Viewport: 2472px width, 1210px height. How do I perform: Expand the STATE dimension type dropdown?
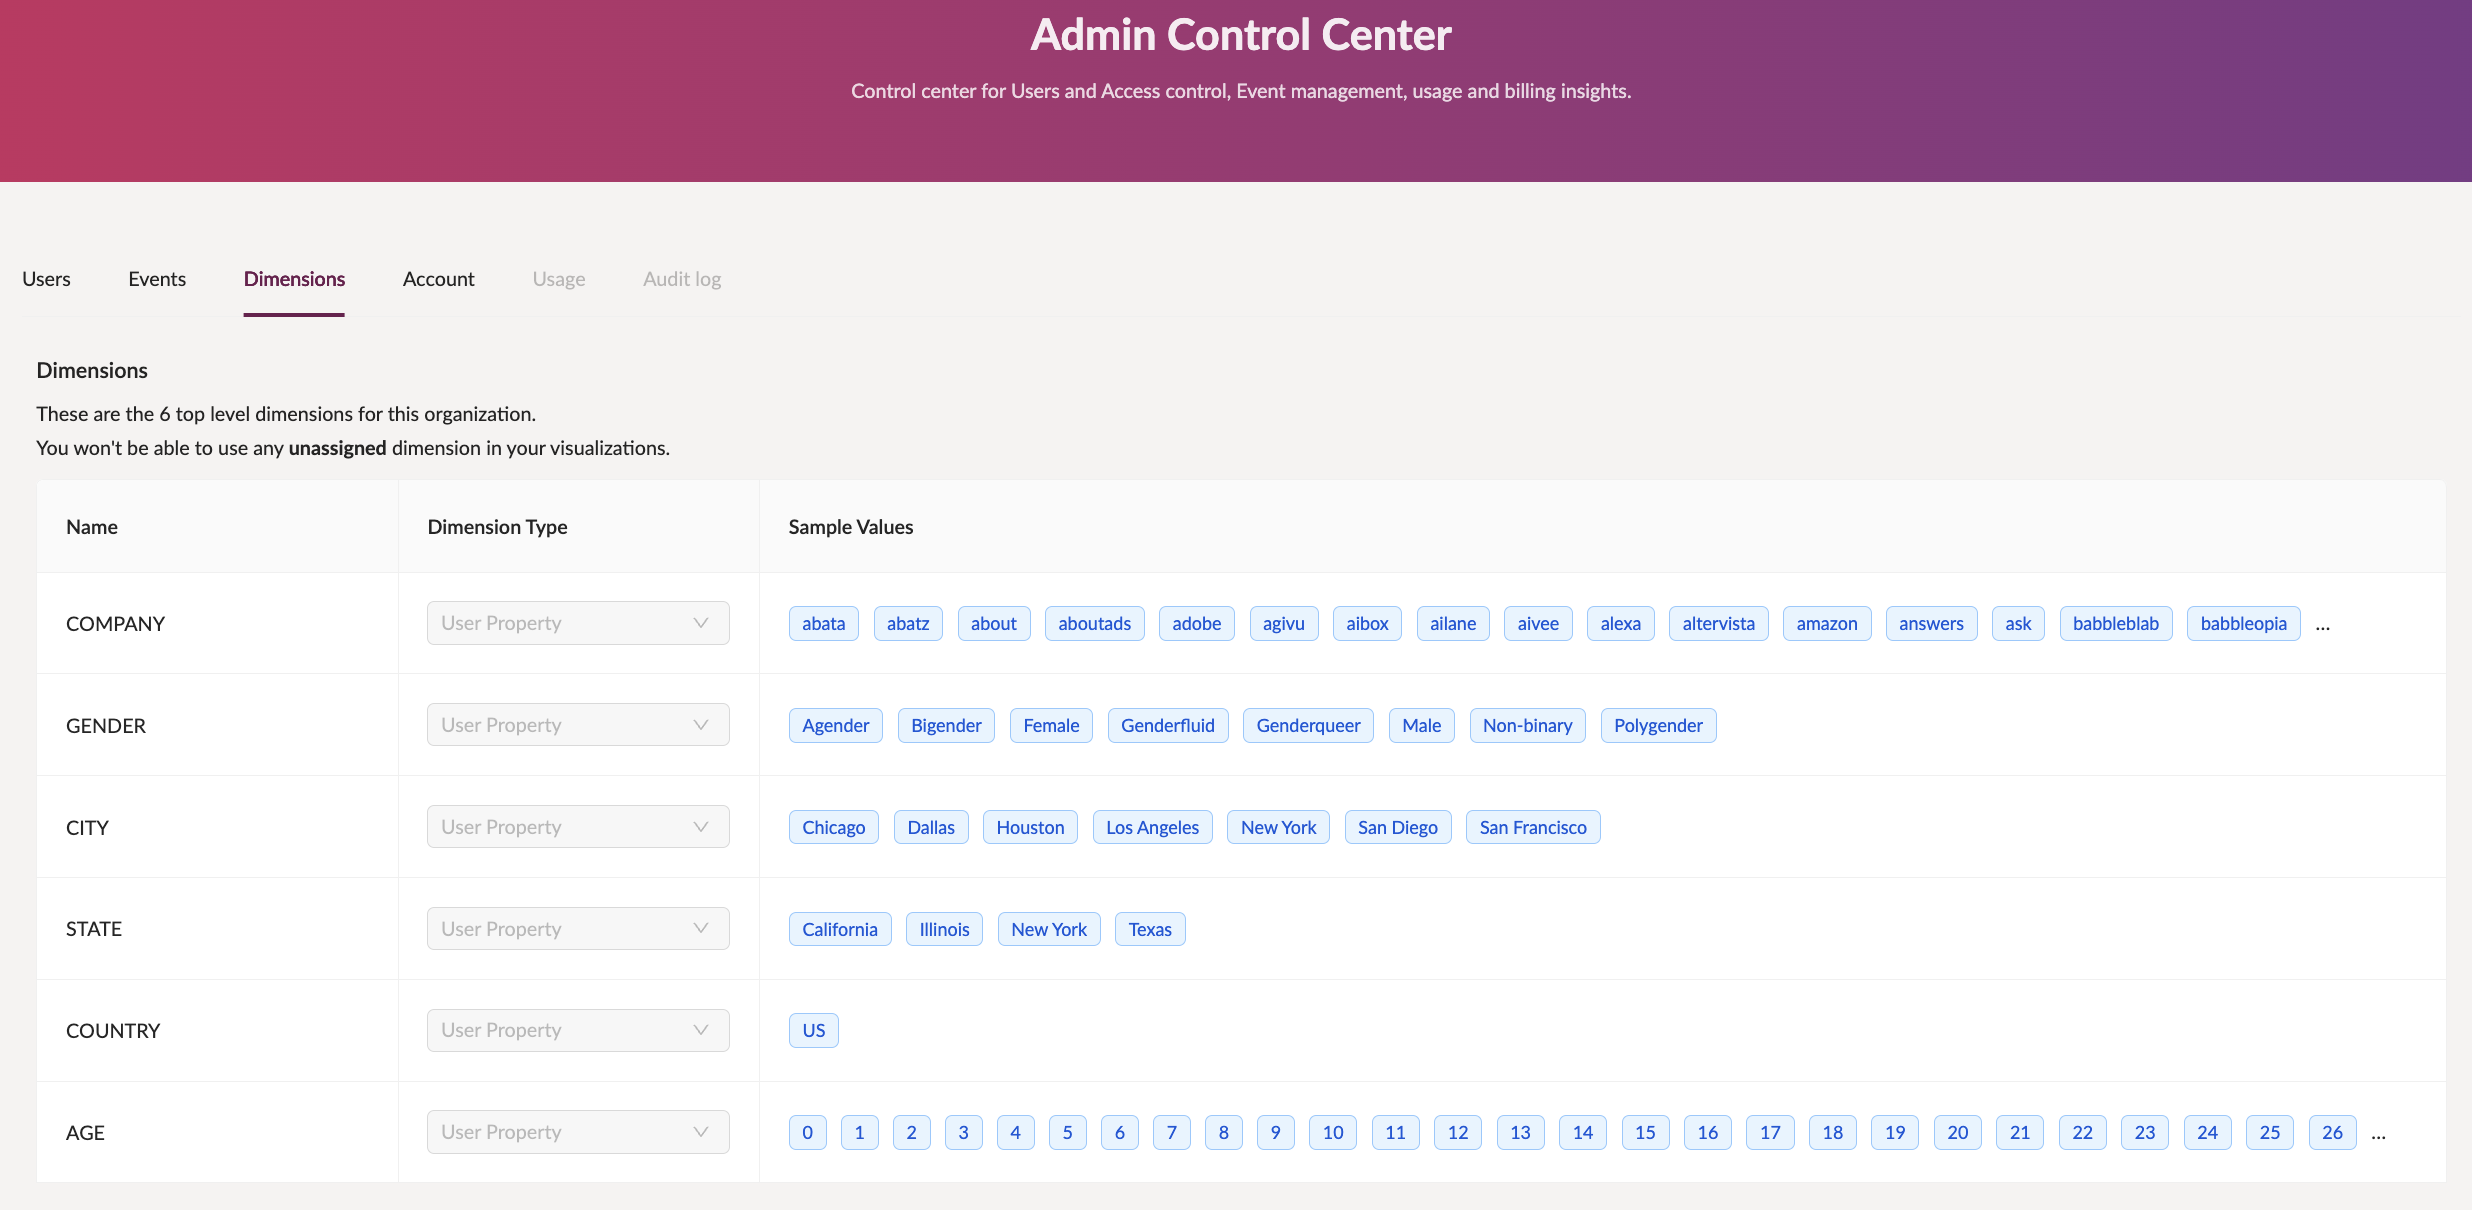(577, 929)
